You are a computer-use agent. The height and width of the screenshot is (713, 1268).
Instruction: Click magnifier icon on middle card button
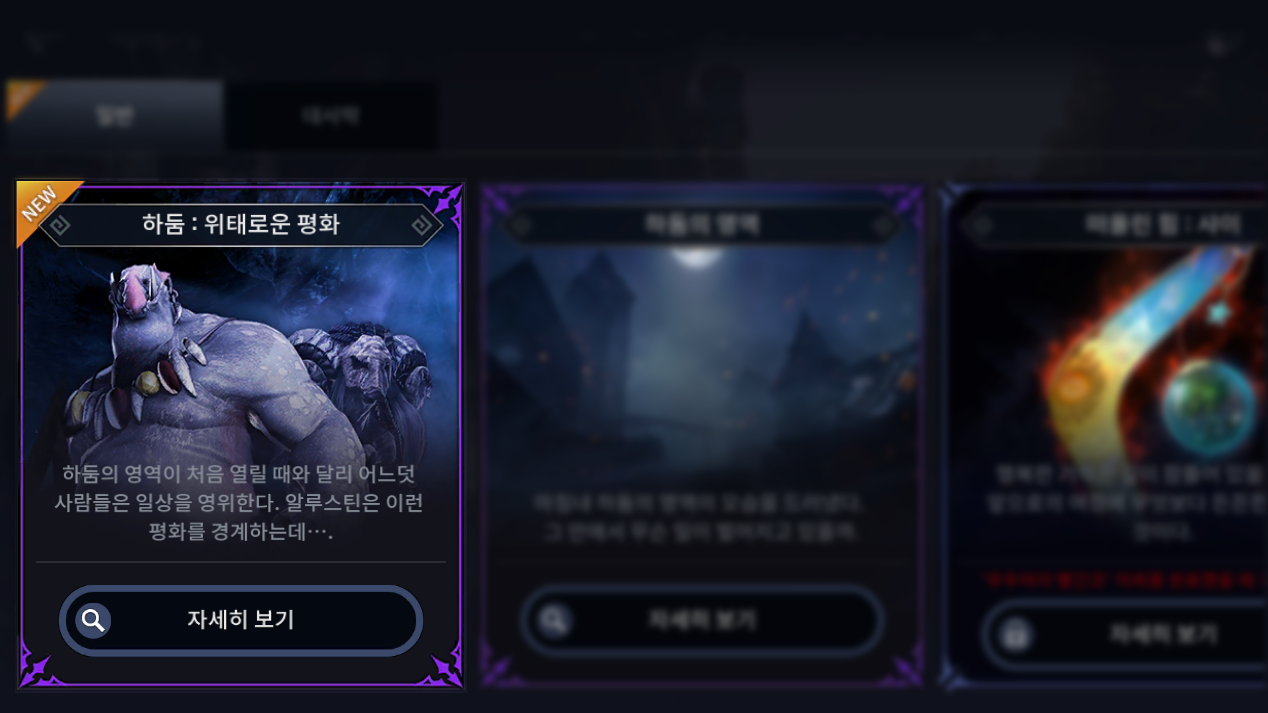tap(554, 621)
